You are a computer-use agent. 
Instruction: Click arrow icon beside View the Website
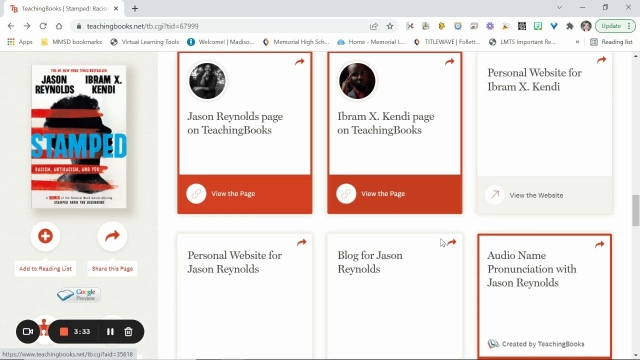coord(495,195)
